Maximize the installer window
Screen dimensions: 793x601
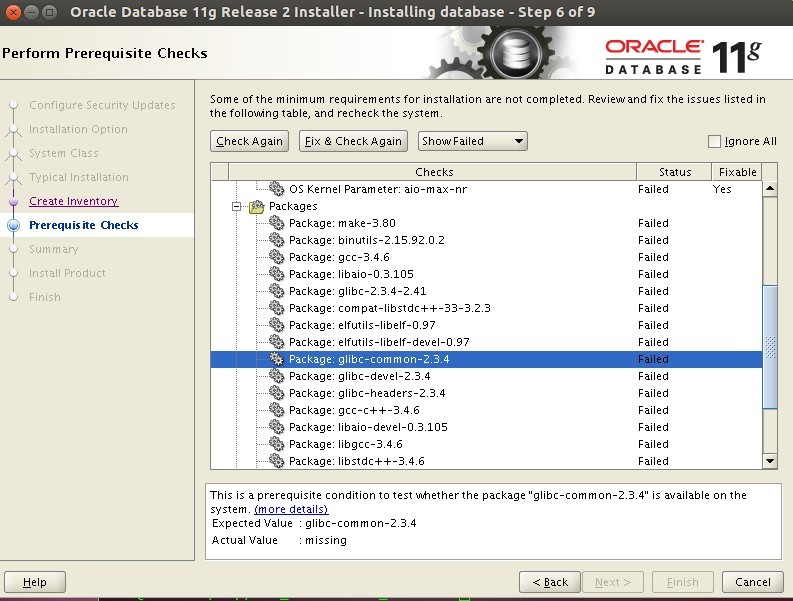tap(49, 12)
